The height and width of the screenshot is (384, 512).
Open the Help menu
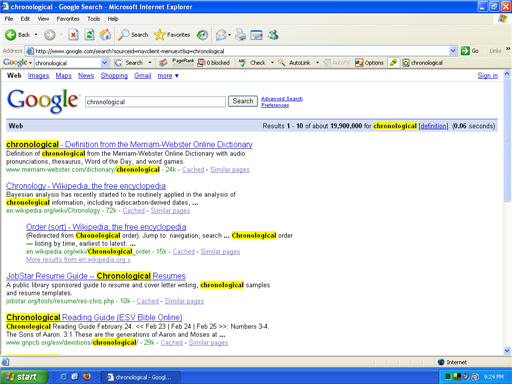point(113,19)
